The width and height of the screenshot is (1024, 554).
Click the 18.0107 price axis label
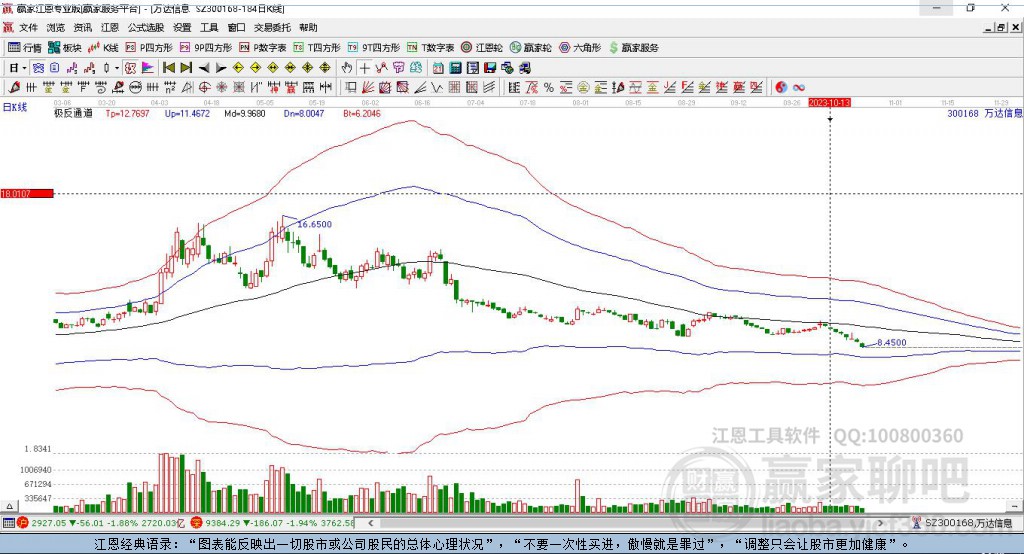click(27, 194)
